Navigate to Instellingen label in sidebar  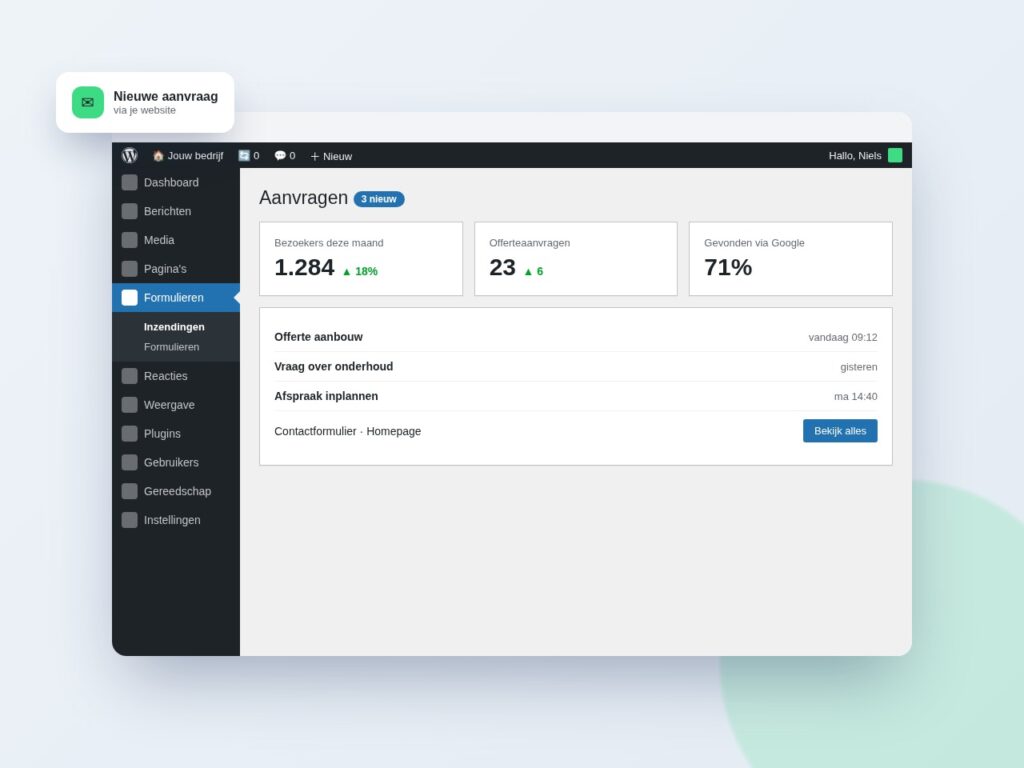click(172, 520)
